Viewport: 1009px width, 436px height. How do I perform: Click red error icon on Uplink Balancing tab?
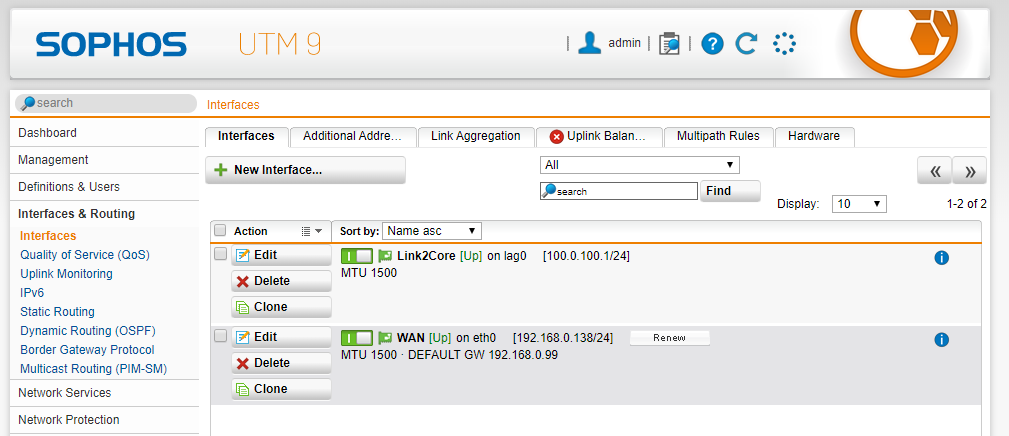point(557,136)
